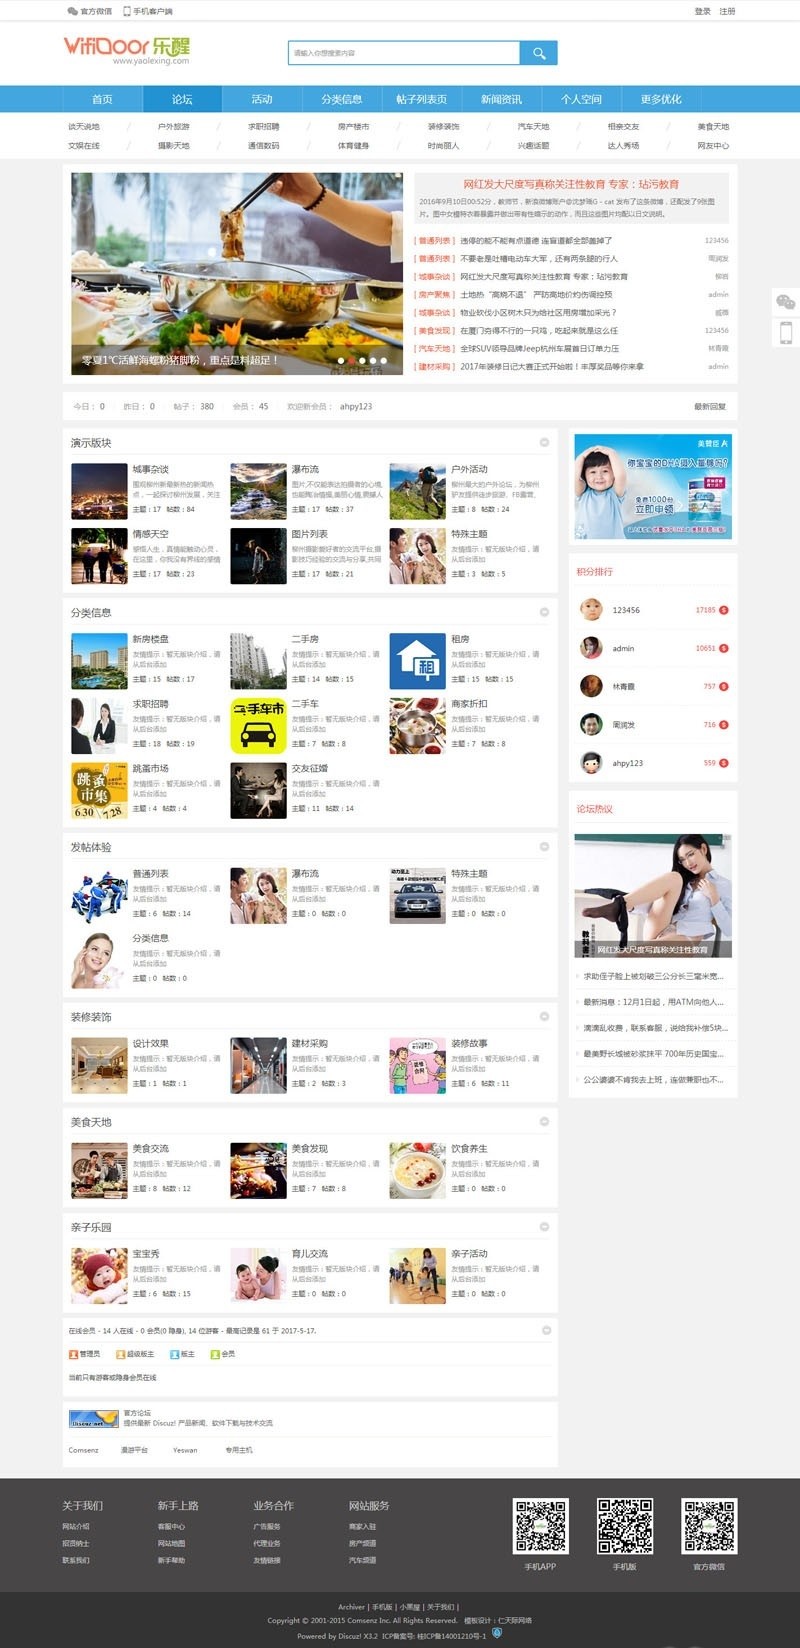Toggle the 美食天地 section collapse
Image resolution: width=800 pixels, height=1648 pixels.
click(544, 1121)
